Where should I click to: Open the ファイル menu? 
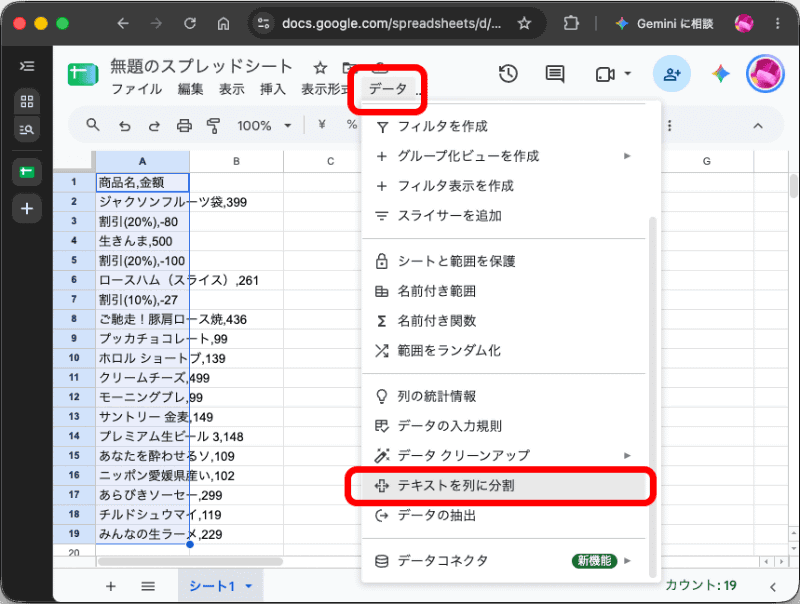pos(137,89)
